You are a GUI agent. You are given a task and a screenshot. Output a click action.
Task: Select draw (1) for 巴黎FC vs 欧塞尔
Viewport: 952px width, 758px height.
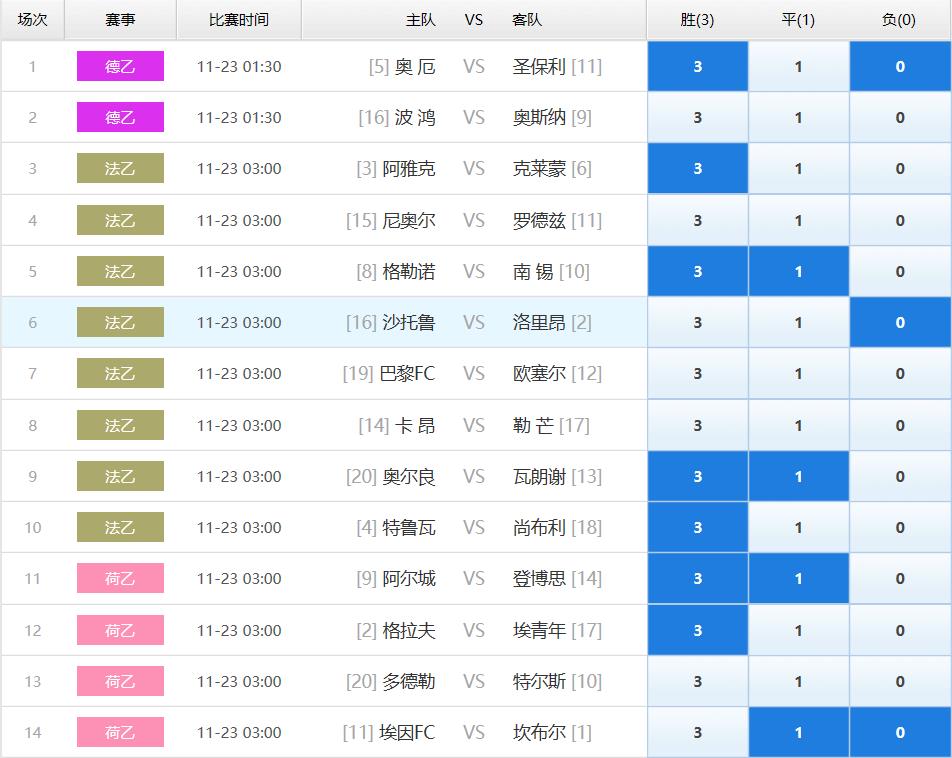click(798, 373)
